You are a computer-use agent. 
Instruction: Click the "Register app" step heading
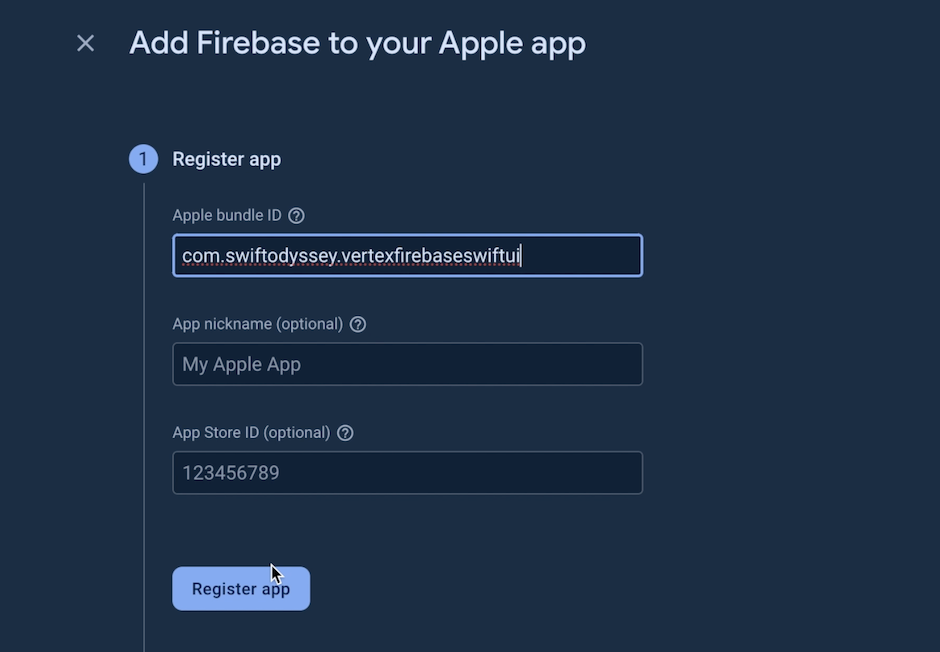click(x=227, y=159)
